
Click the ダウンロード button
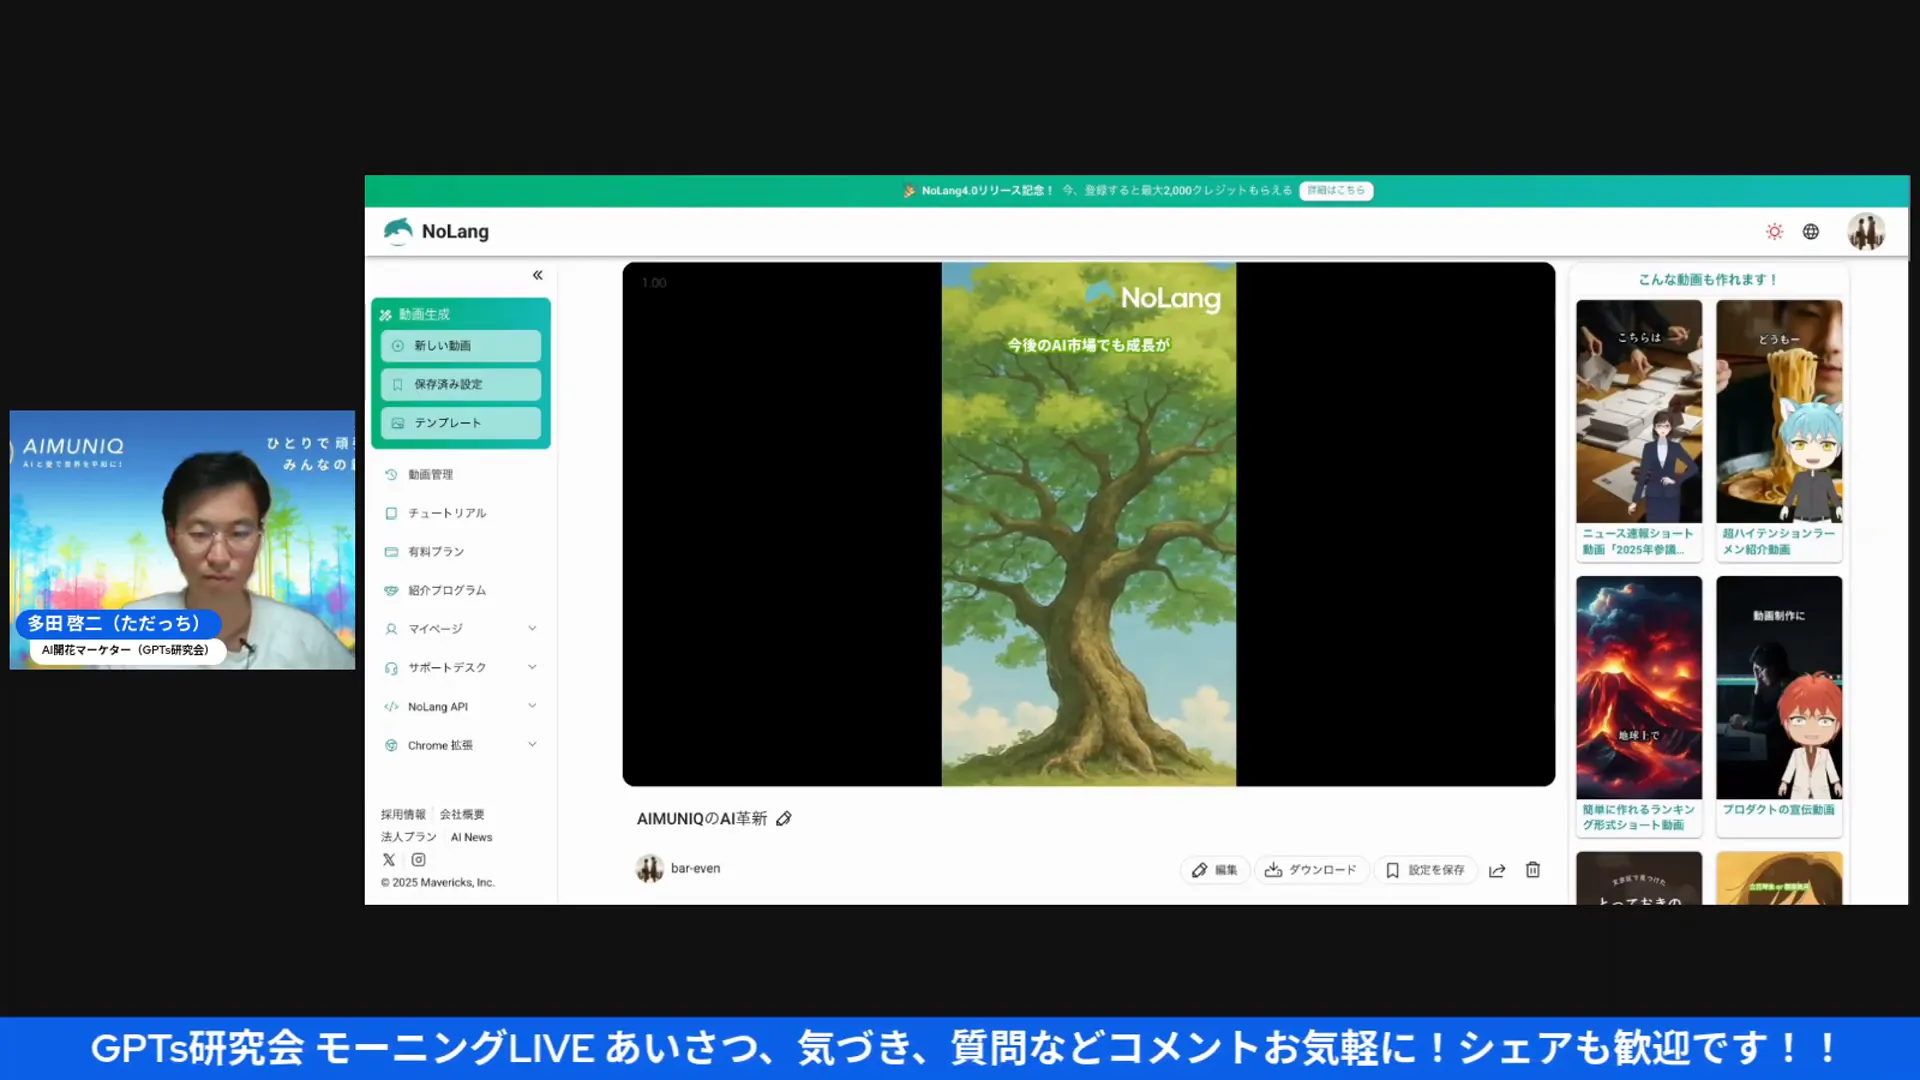point(1311,871)
